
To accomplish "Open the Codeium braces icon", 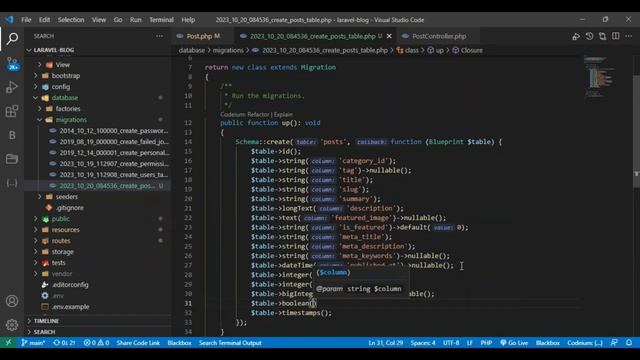I will [x=12, y=183].
